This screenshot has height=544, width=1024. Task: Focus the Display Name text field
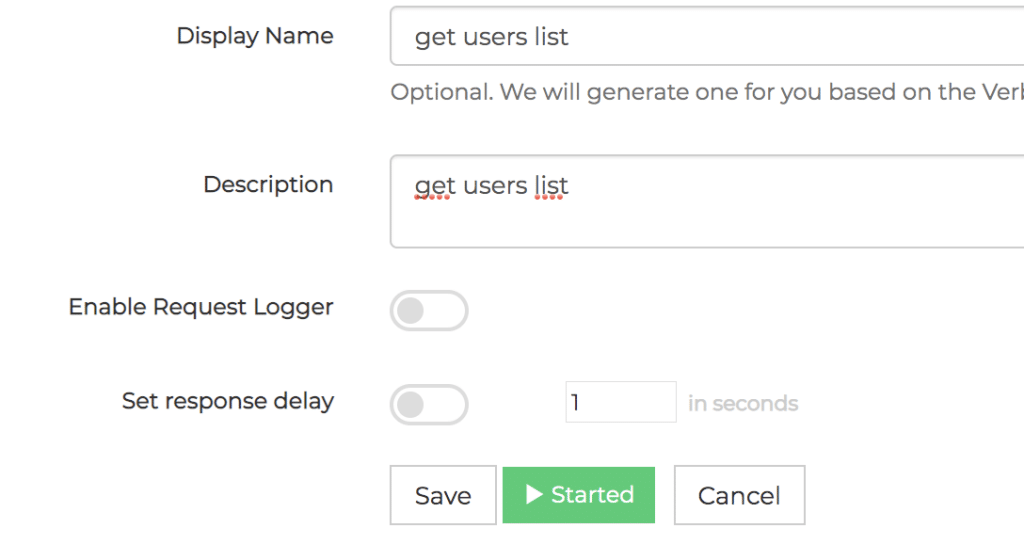click(707, 36)
